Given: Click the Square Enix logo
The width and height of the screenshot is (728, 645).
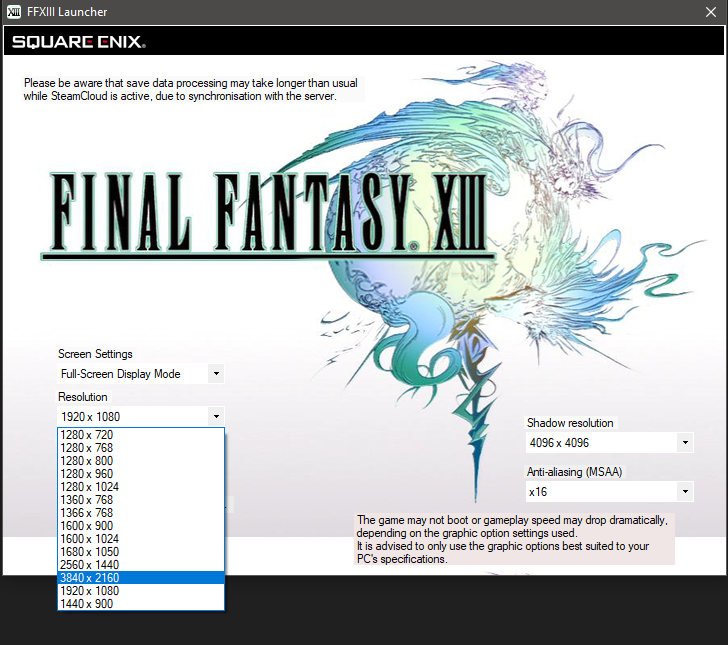Looking at the screenshot, I should coord(79,42).
